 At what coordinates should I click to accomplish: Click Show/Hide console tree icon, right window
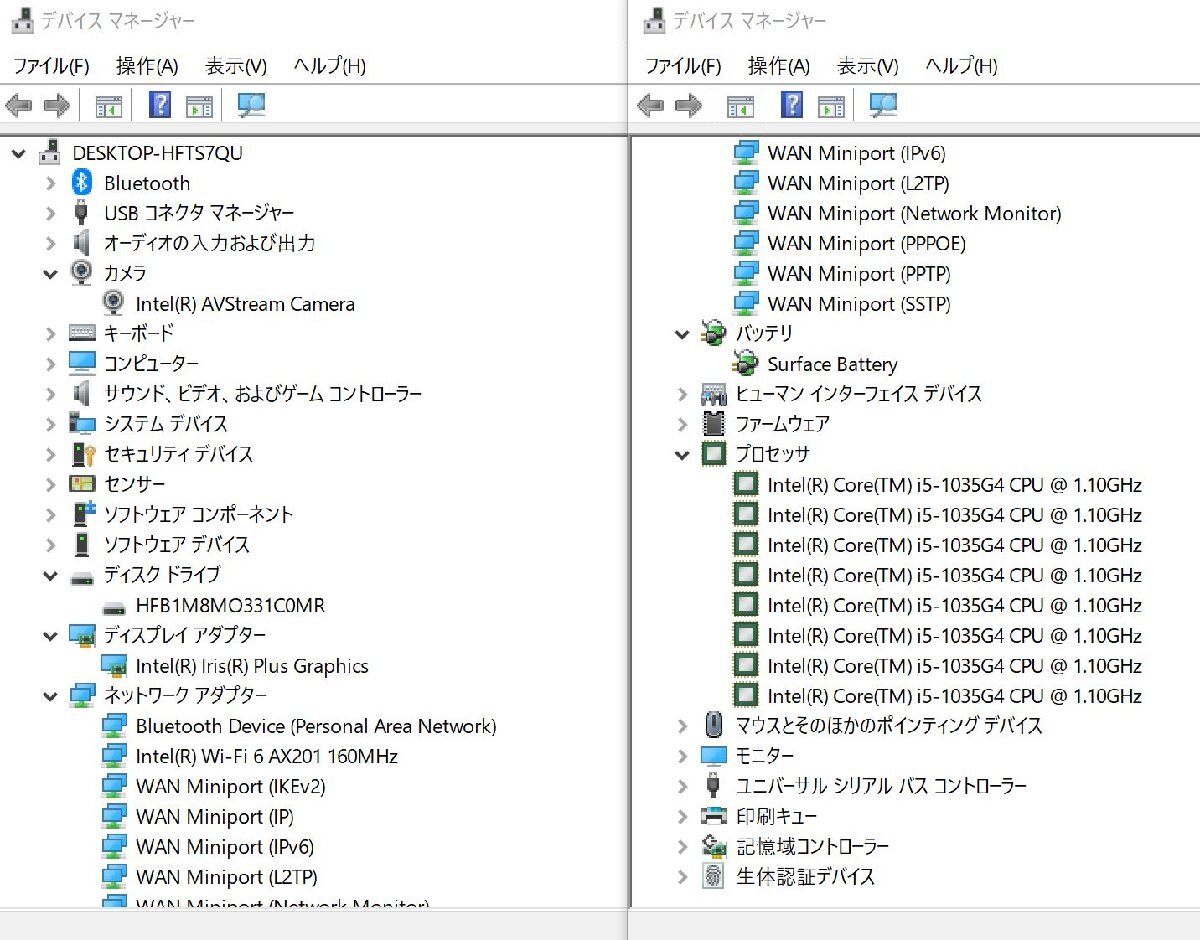point(740,105)
